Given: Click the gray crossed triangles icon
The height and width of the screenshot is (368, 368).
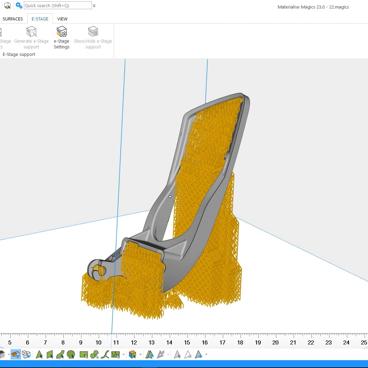Looking at the screenshot, I should click(161, 354).
